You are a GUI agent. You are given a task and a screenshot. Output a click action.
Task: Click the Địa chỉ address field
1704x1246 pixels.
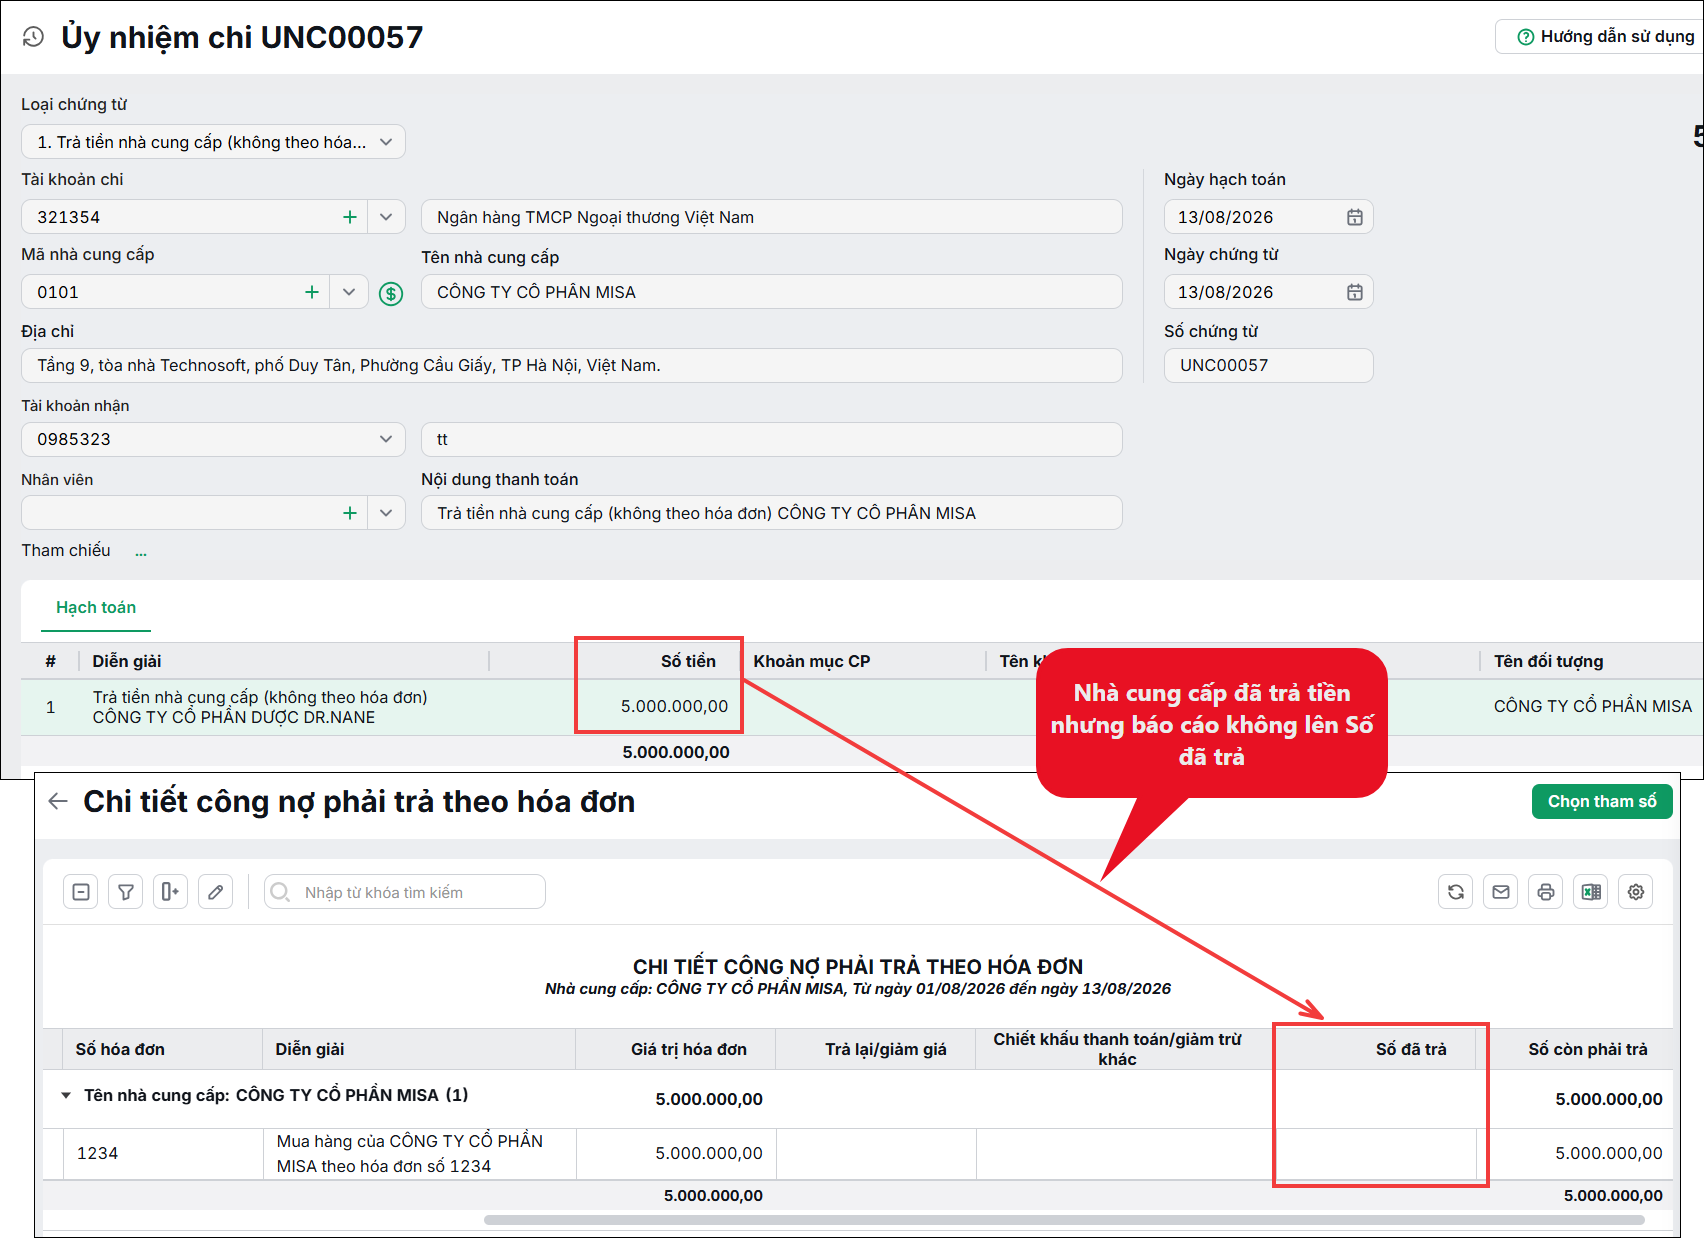(572, 365)
